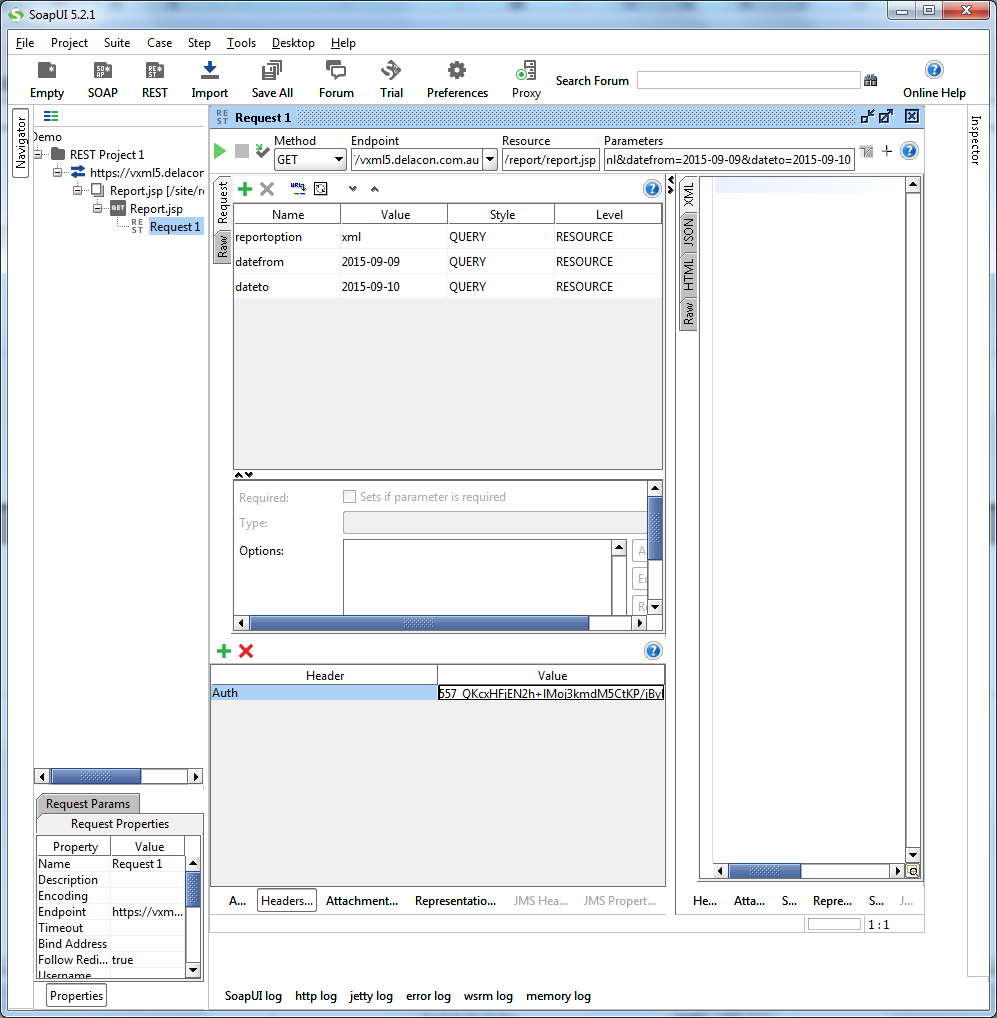The height and width of the screenshot is (1018, 997).
Task: Collapse the REST Project 1 tree node
Action: [x=38, y=155]
